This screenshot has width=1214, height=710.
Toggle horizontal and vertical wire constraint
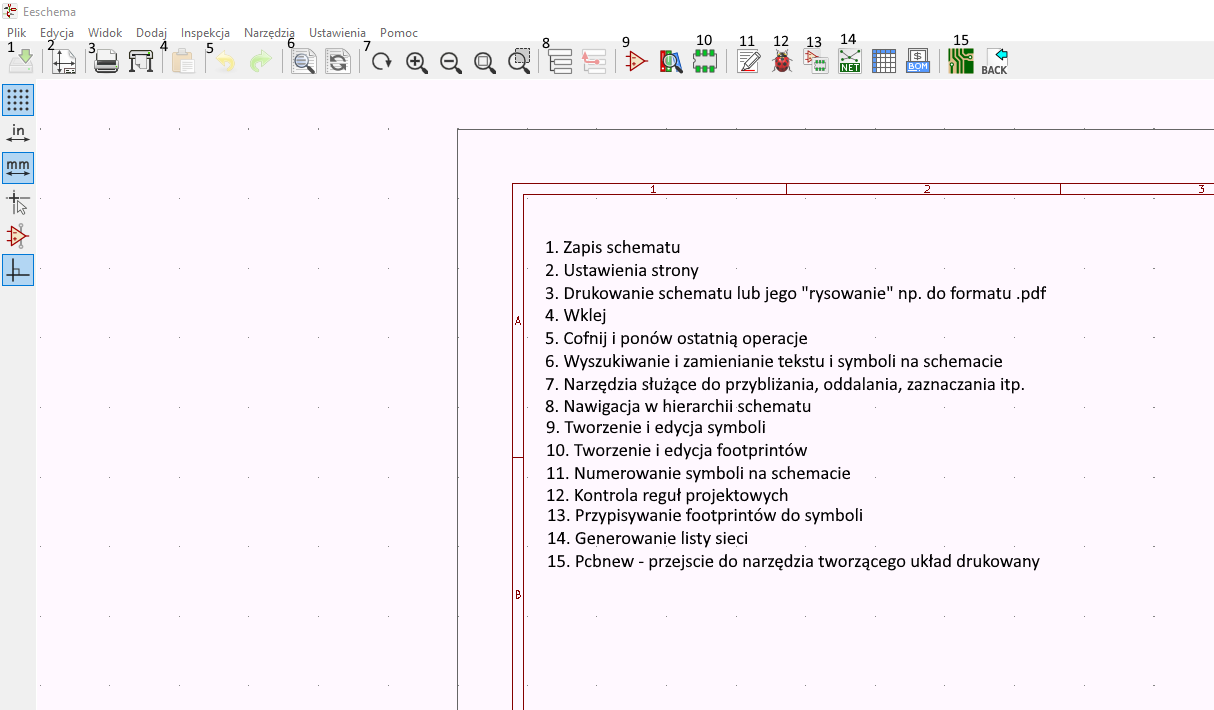pyautogui.click(x=18, y=270)
